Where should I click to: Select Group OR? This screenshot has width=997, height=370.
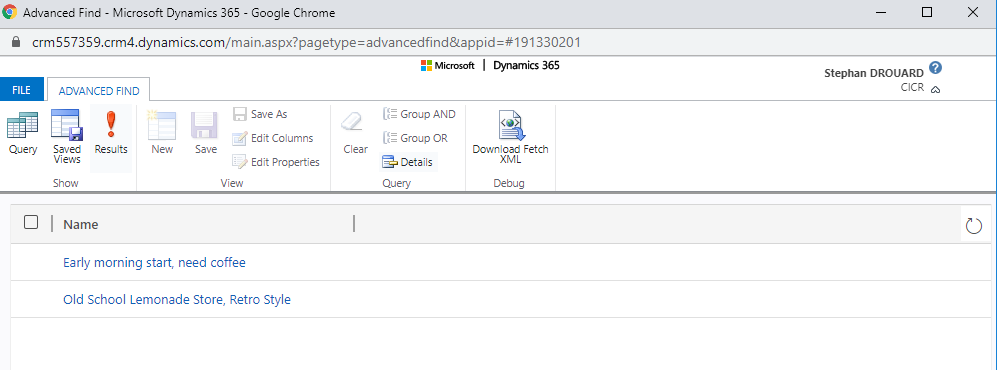click(415, 138)
